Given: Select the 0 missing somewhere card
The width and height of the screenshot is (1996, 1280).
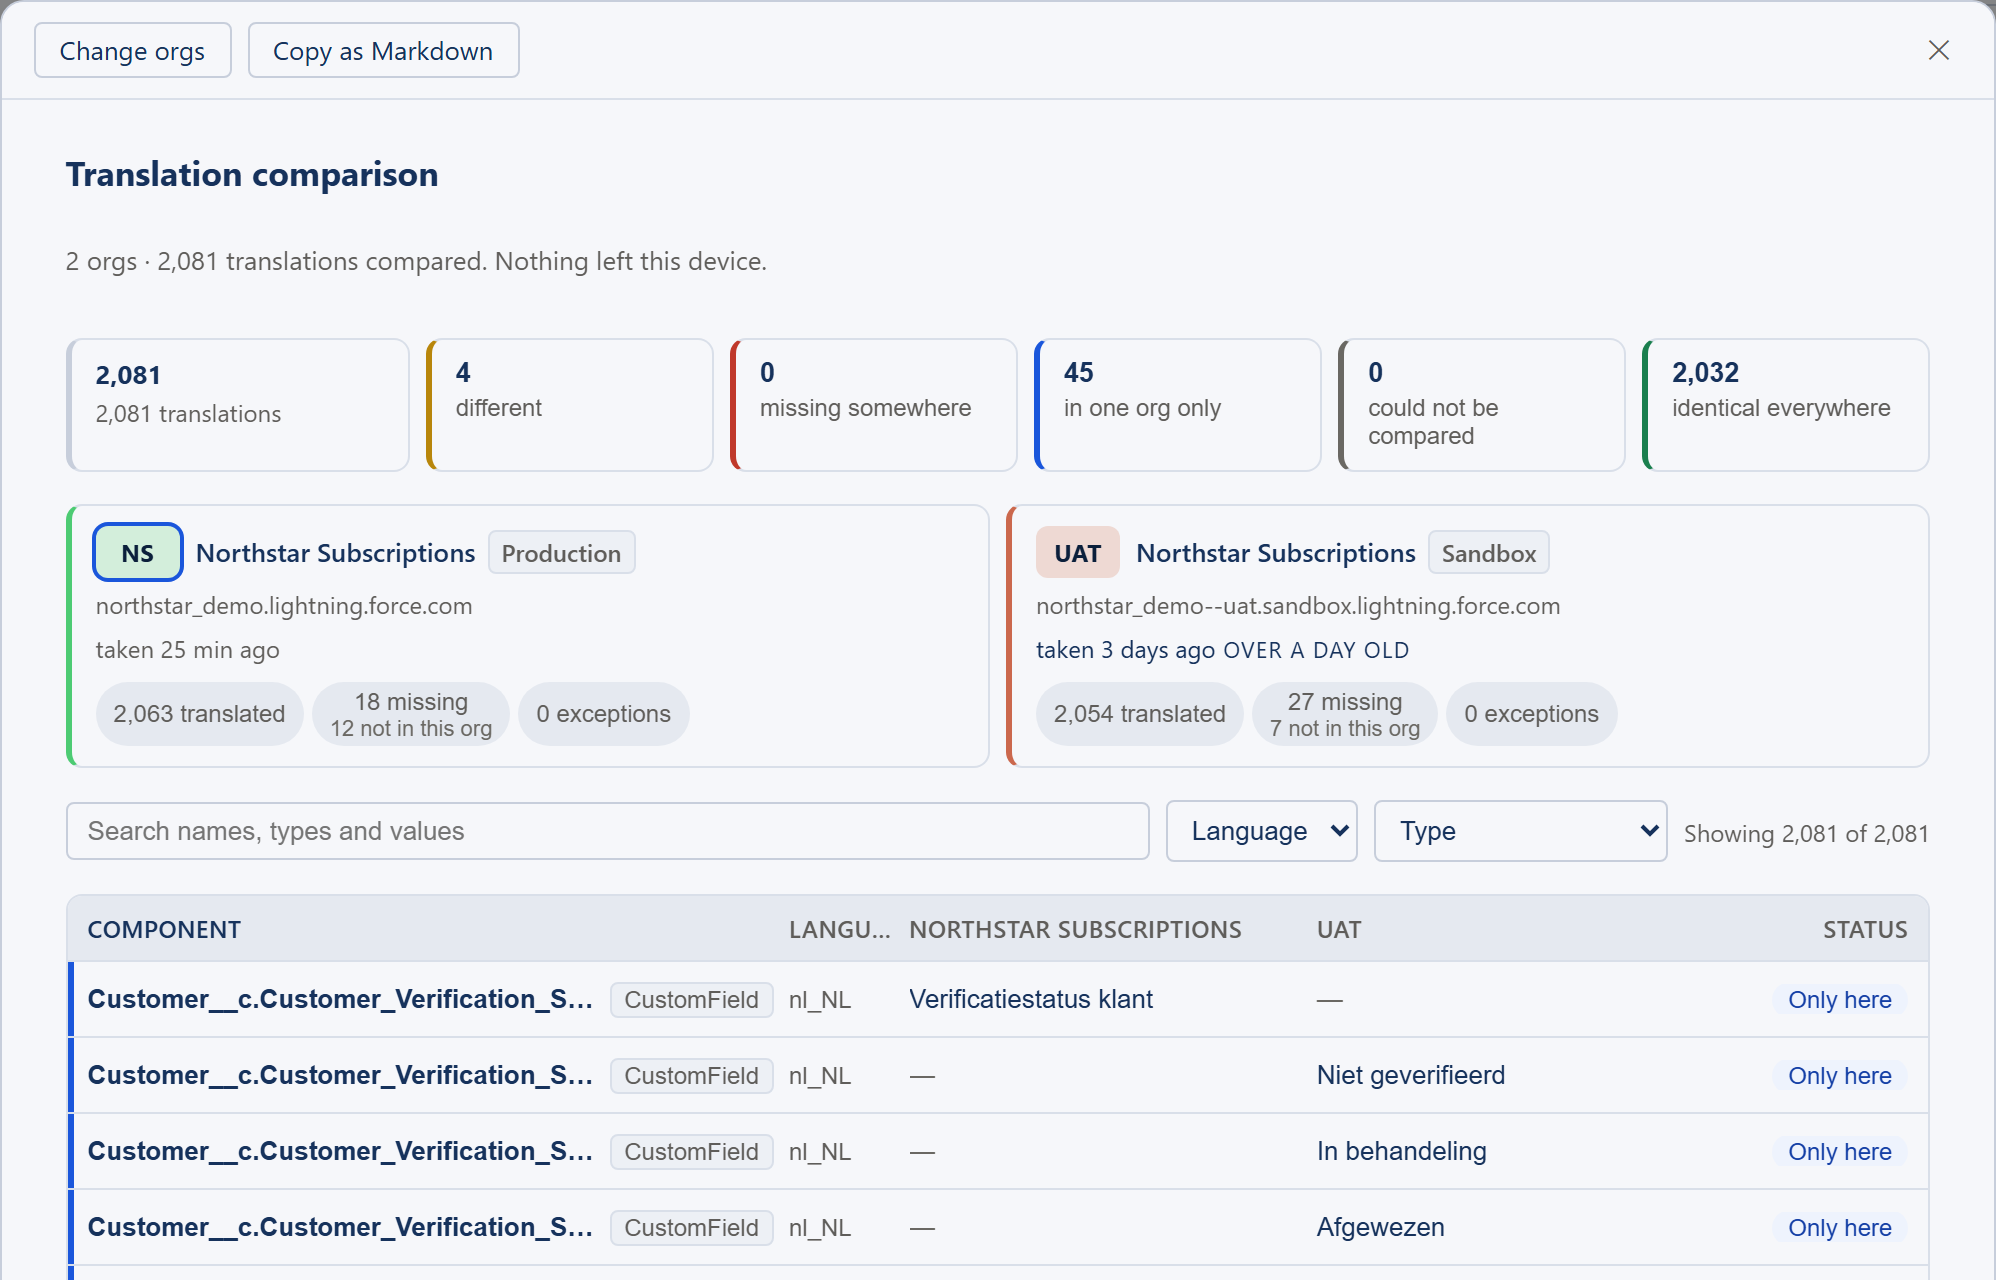Looking at the screenshot, I should [874, 405].
